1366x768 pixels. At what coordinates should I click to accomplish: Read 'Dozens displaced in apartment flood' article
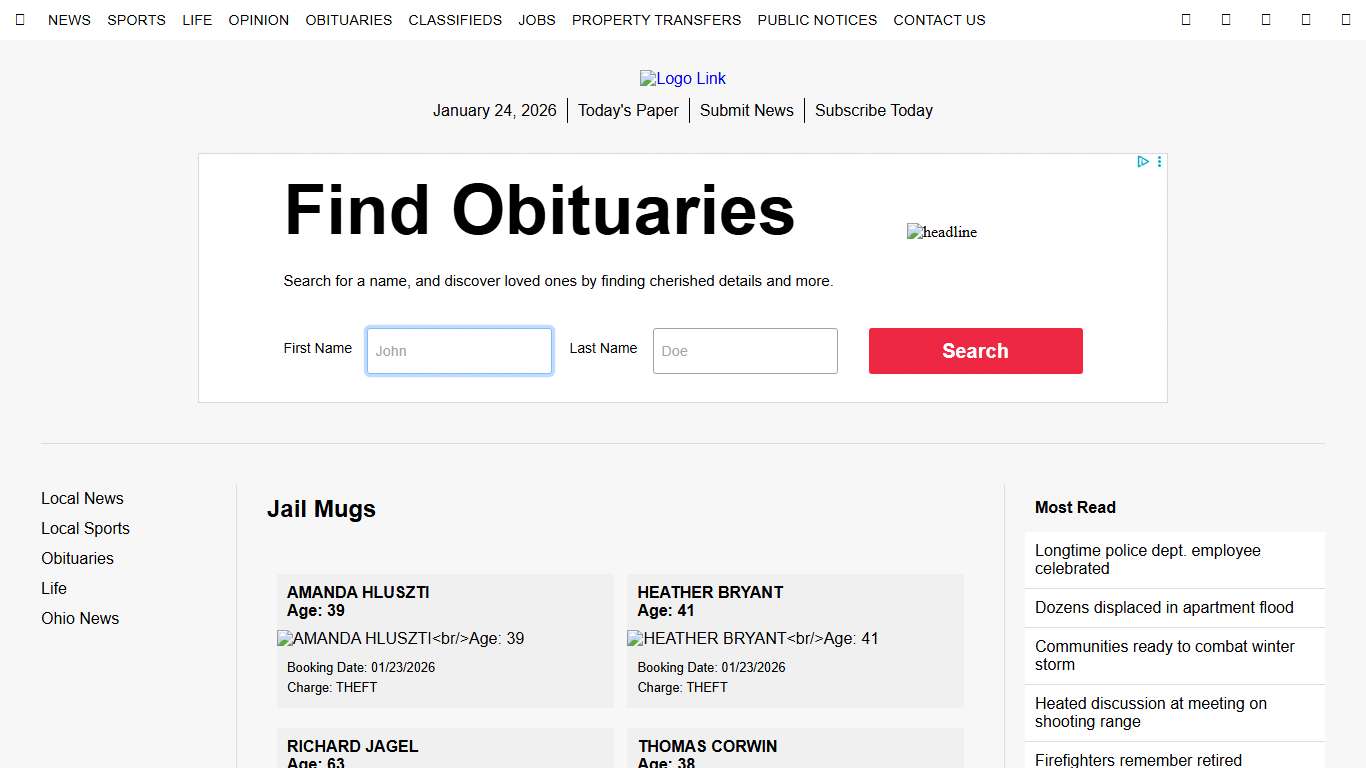point(1164,608)
